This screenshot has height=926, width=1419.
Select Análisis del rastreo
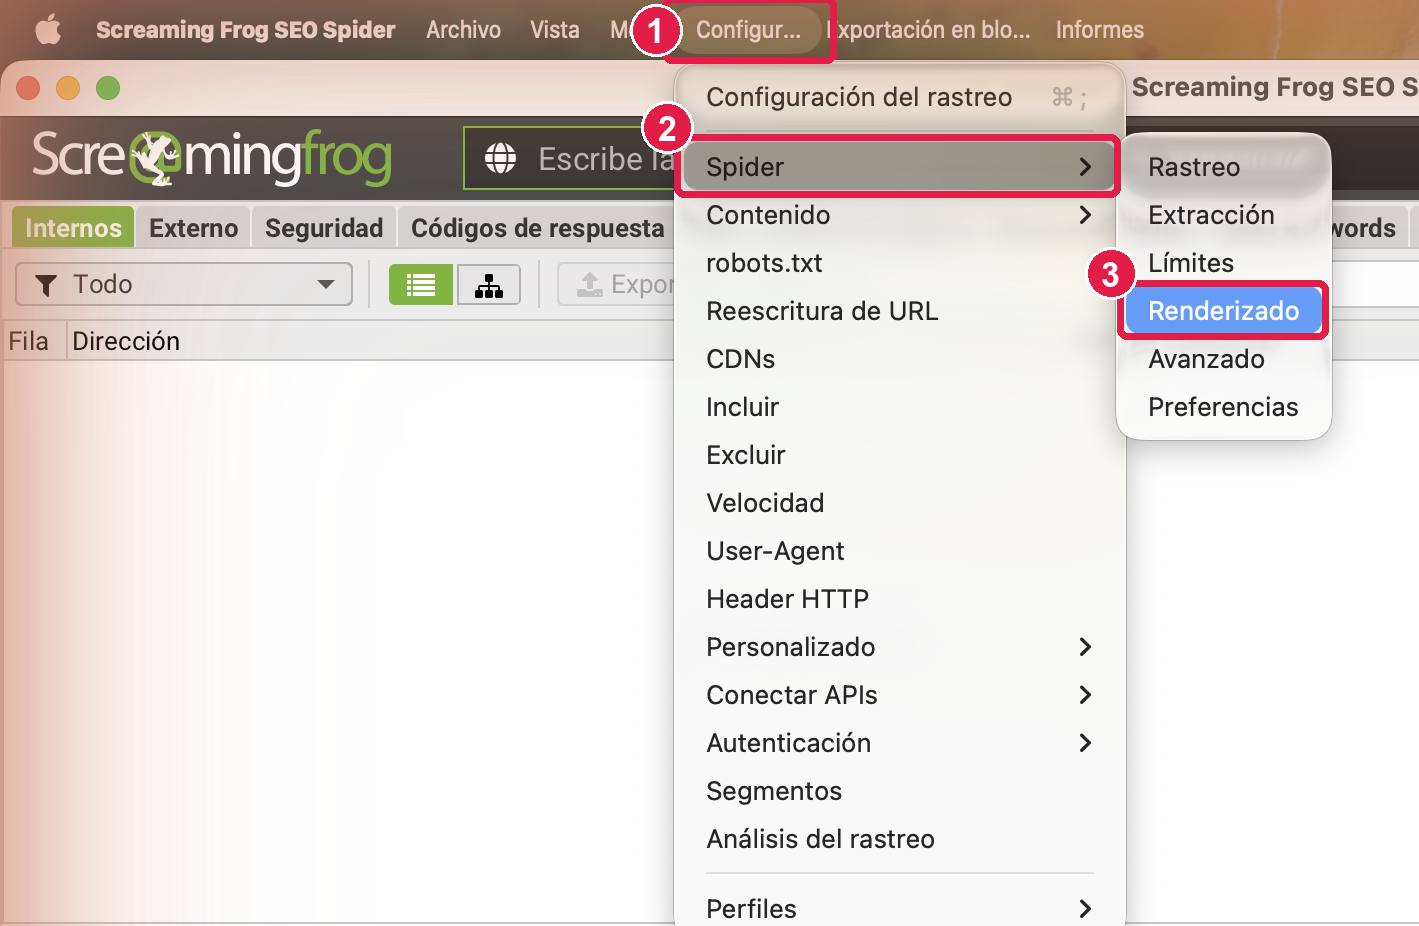pyautogui.click(x=899, y=839)
